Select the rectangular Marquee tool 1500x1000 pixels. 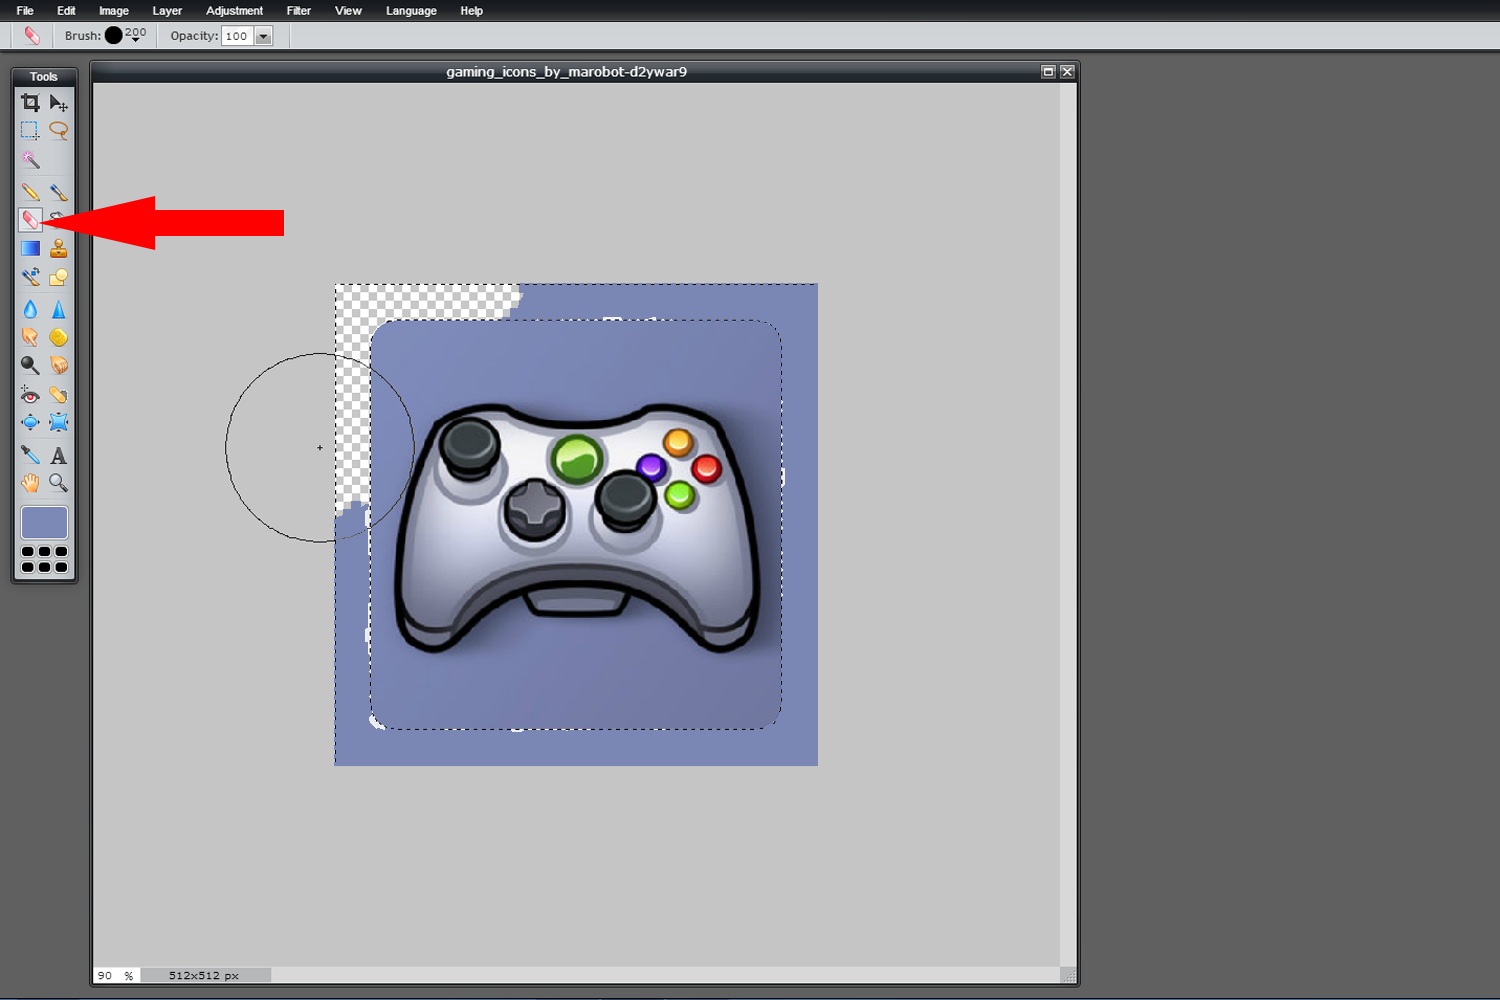(x=30, y=130)
